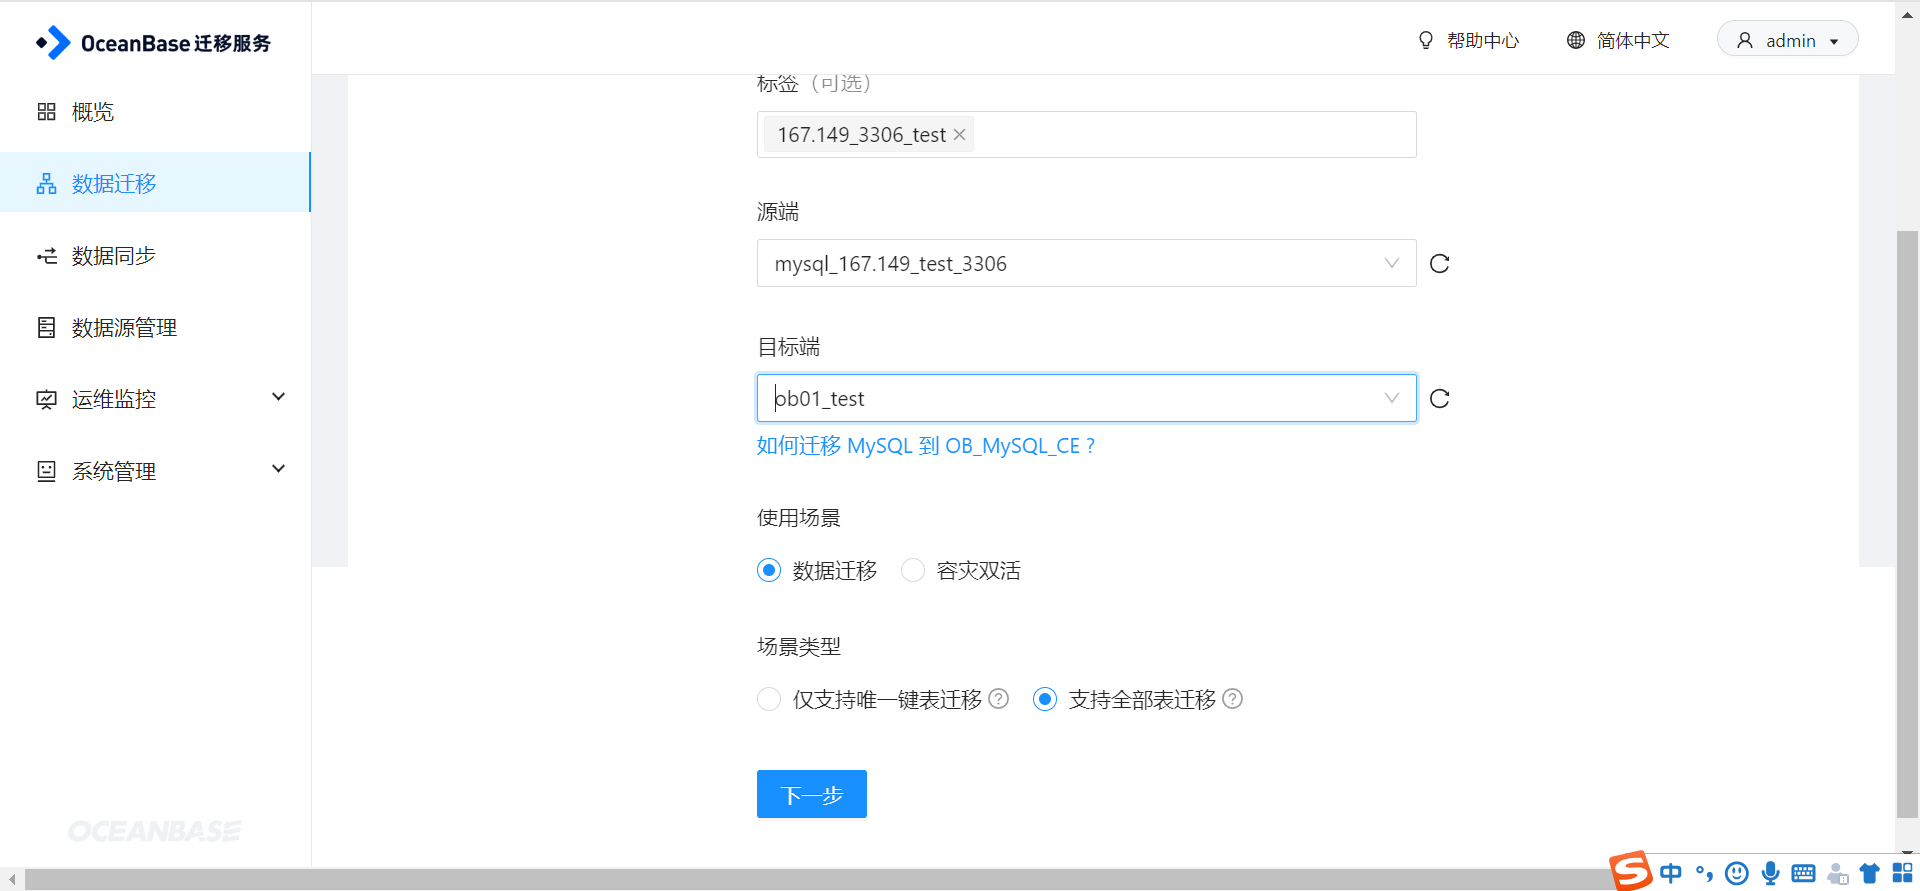Open the Sogou toolbox grid icon
This screenshot has width=1920, height=891.
point(1902,872)
